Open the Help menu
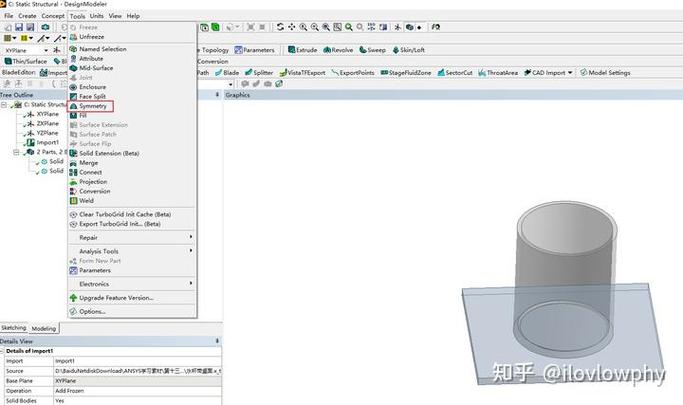 click(x=133, y=16)
